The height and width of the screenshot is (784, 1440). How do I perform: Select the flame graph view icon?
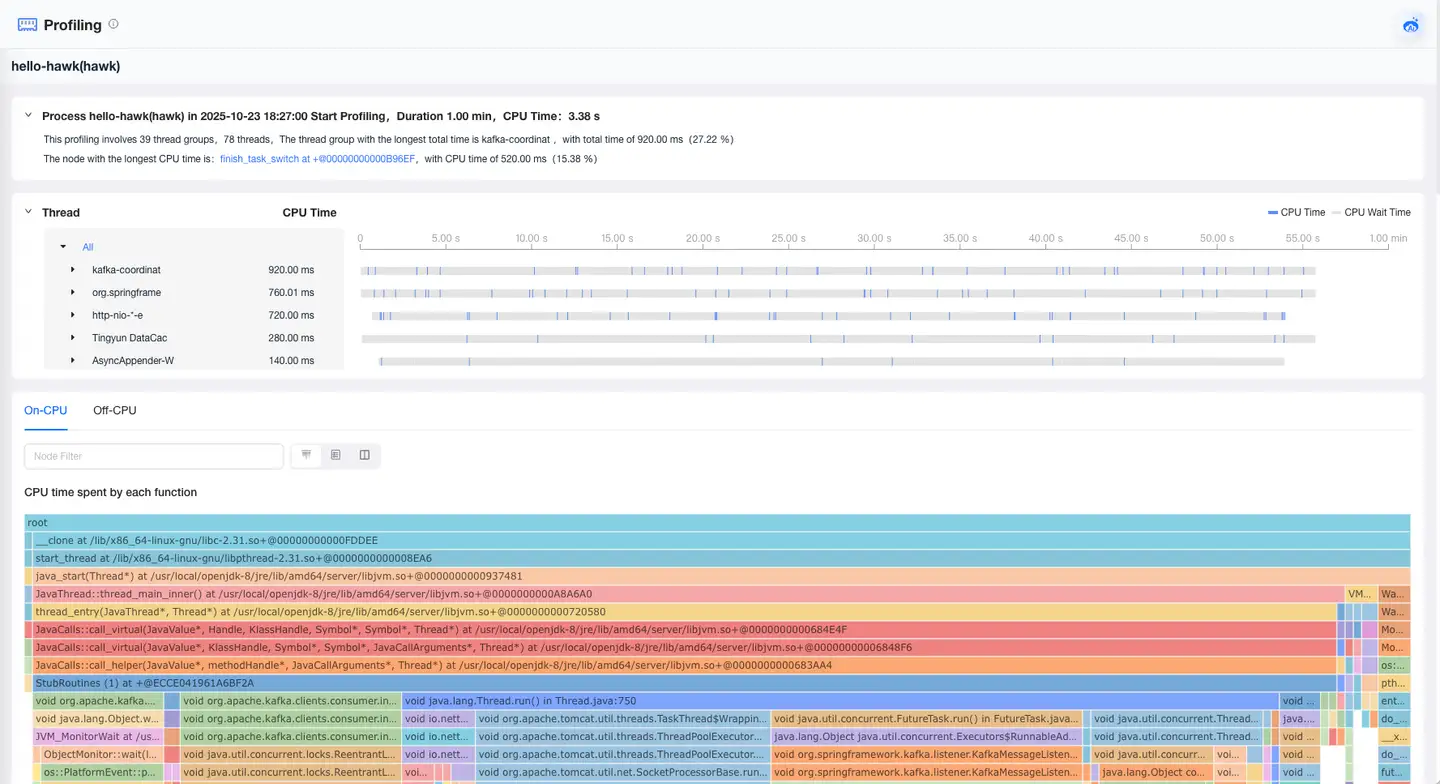pyautogui.click(x=306, y=455)
